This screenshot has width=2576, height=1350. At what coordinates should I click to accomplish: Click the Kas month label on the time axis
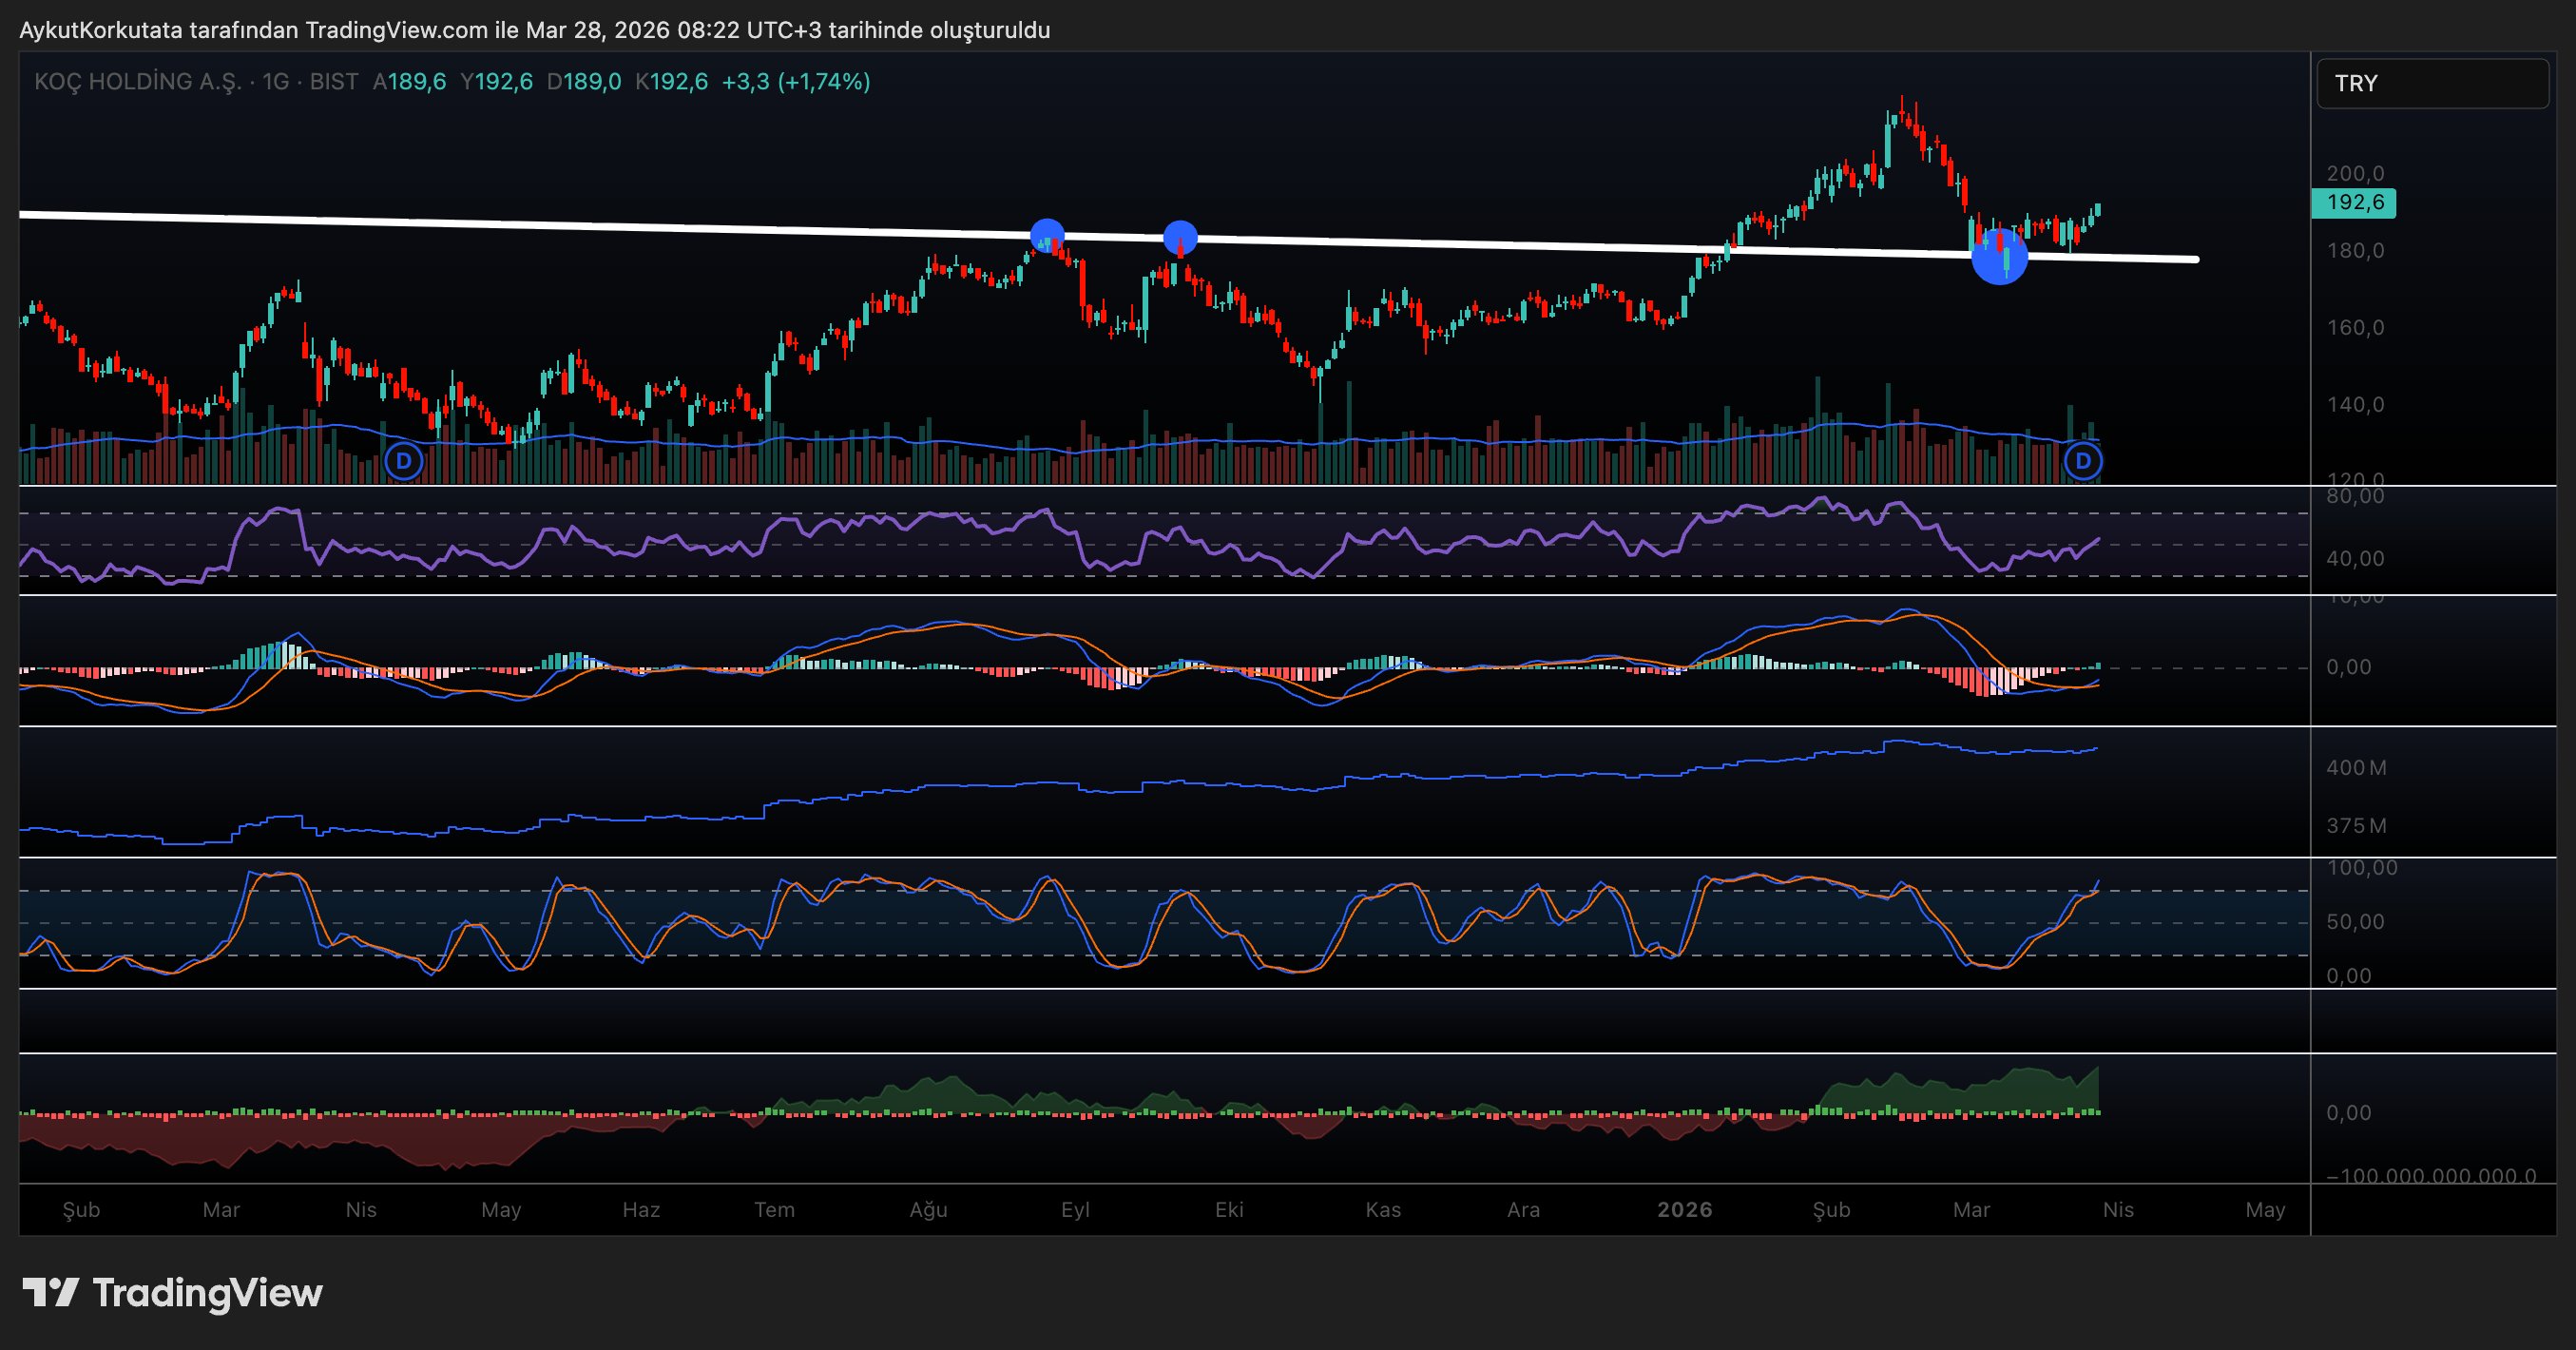pos(1383,1210)
